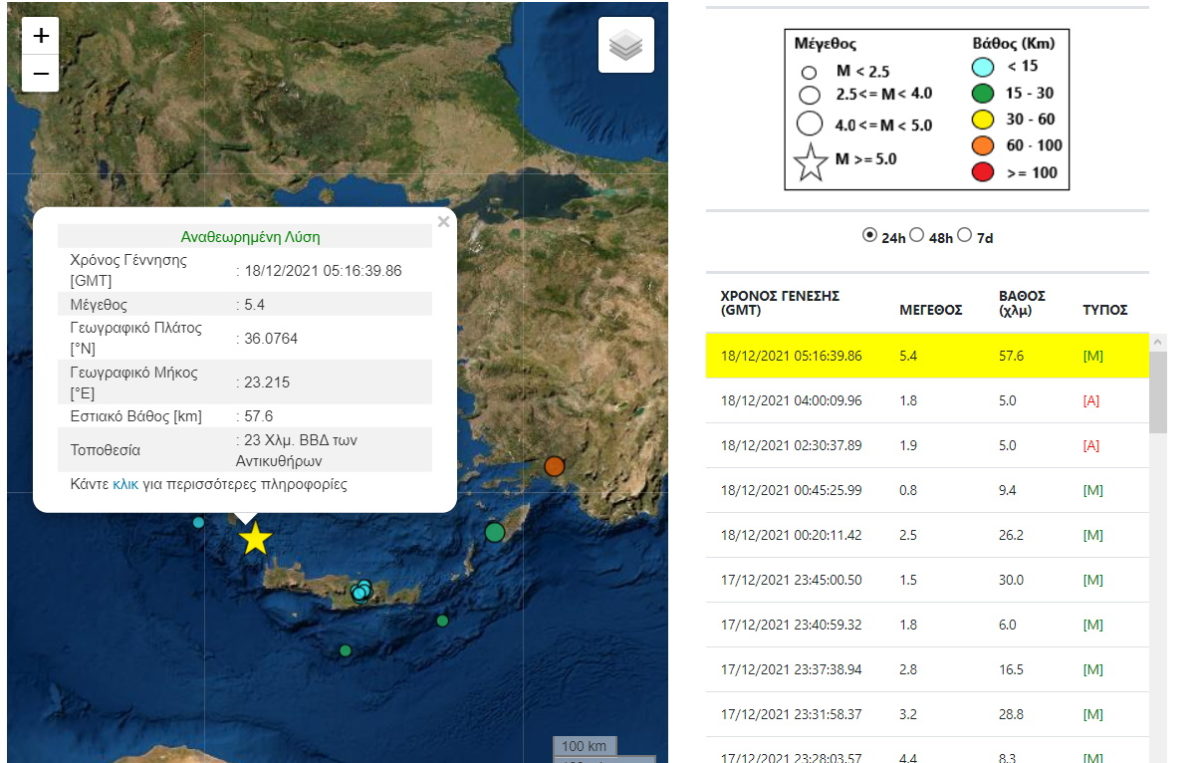Close the earthquake info popup

tap(443, 222)
